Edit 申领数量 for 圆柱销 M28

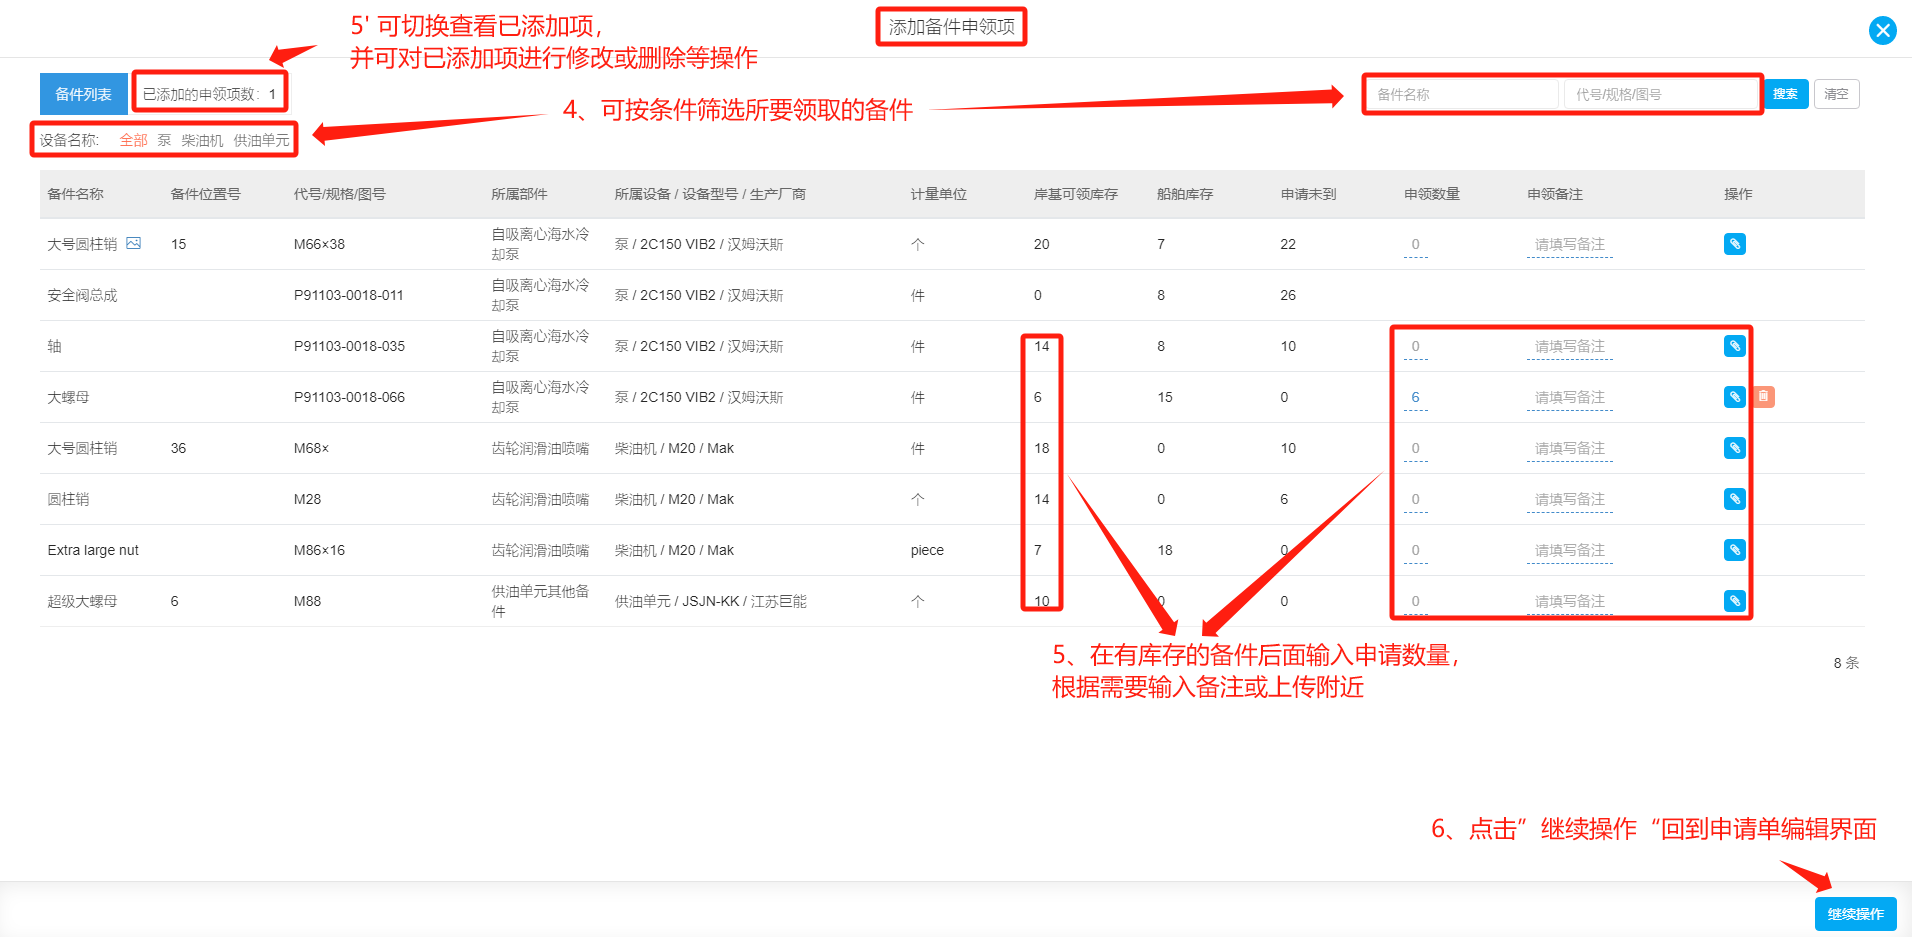[x=1415, y=500]
